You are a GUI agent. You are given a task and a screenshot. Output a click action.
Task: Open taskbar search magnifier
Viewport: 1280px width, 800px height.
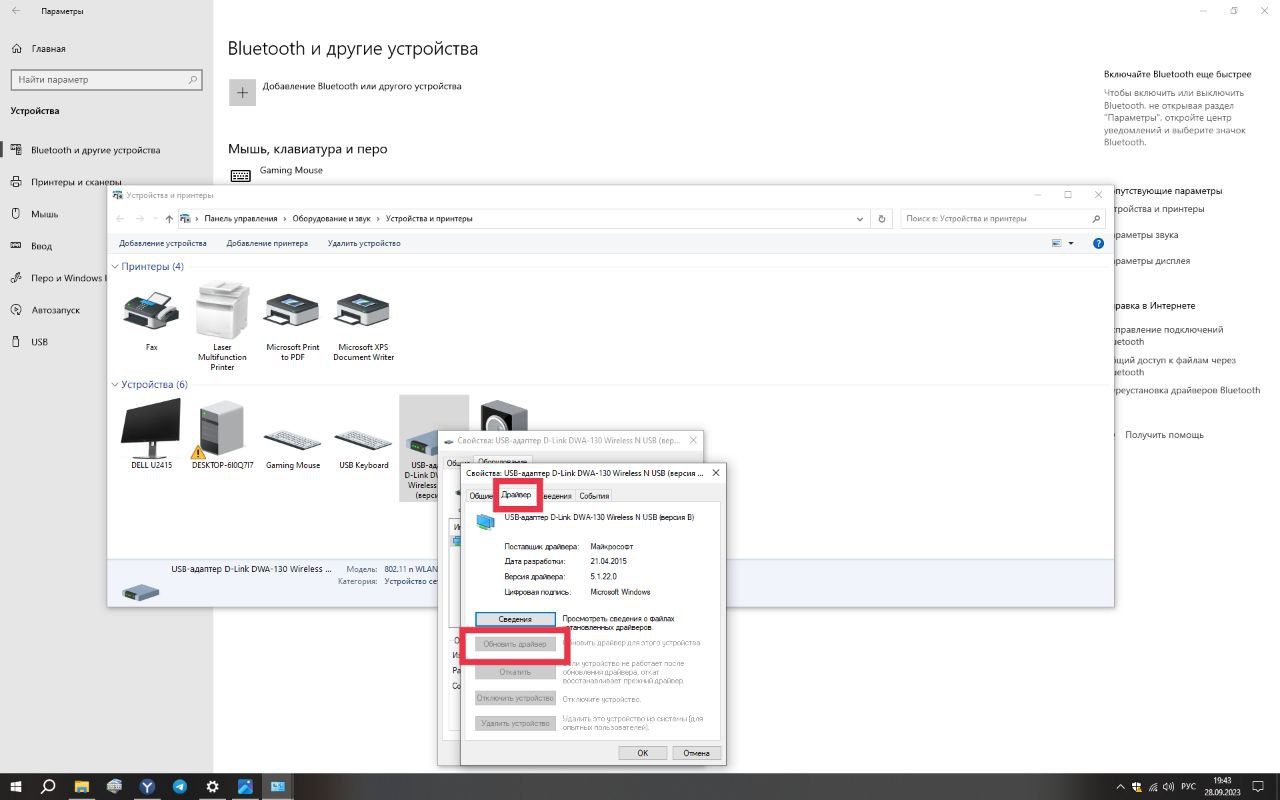(48, 787)
